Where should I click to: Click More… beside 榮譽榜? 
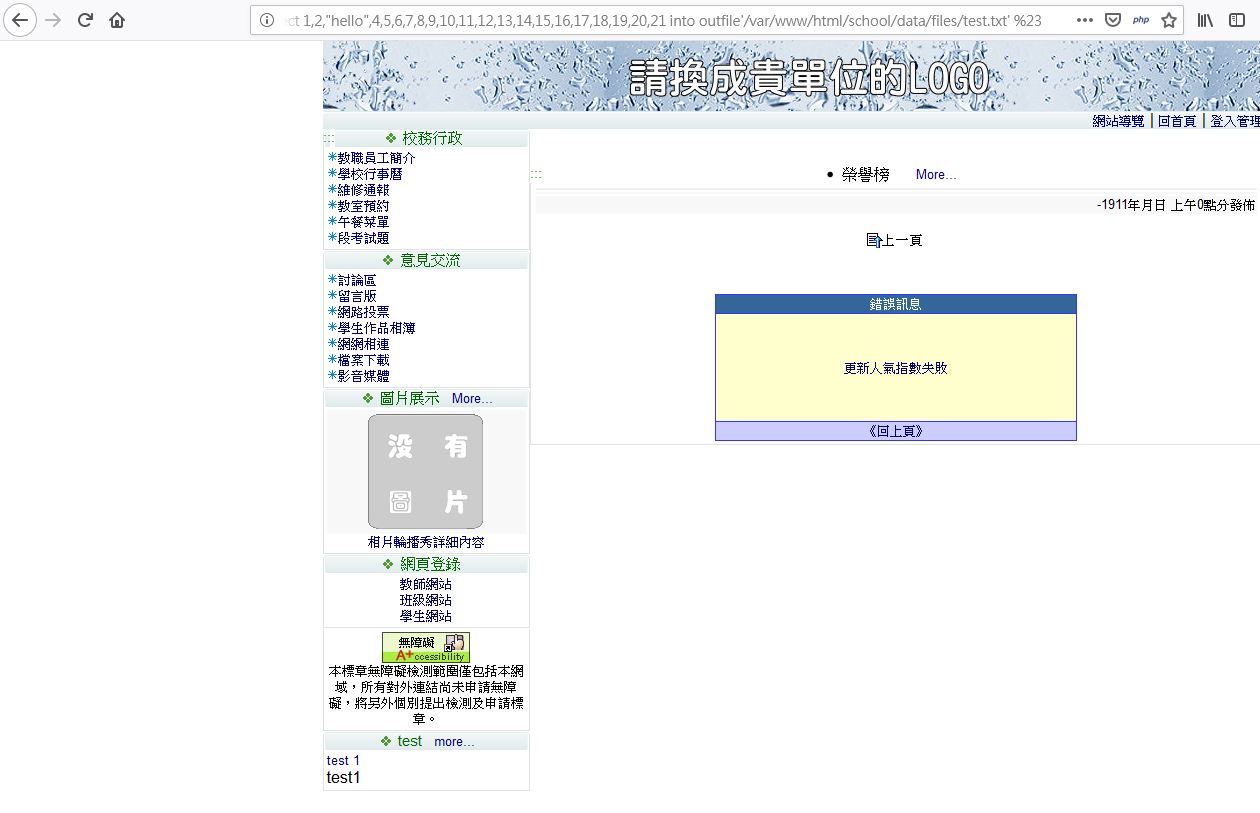[x=936, y=175]
